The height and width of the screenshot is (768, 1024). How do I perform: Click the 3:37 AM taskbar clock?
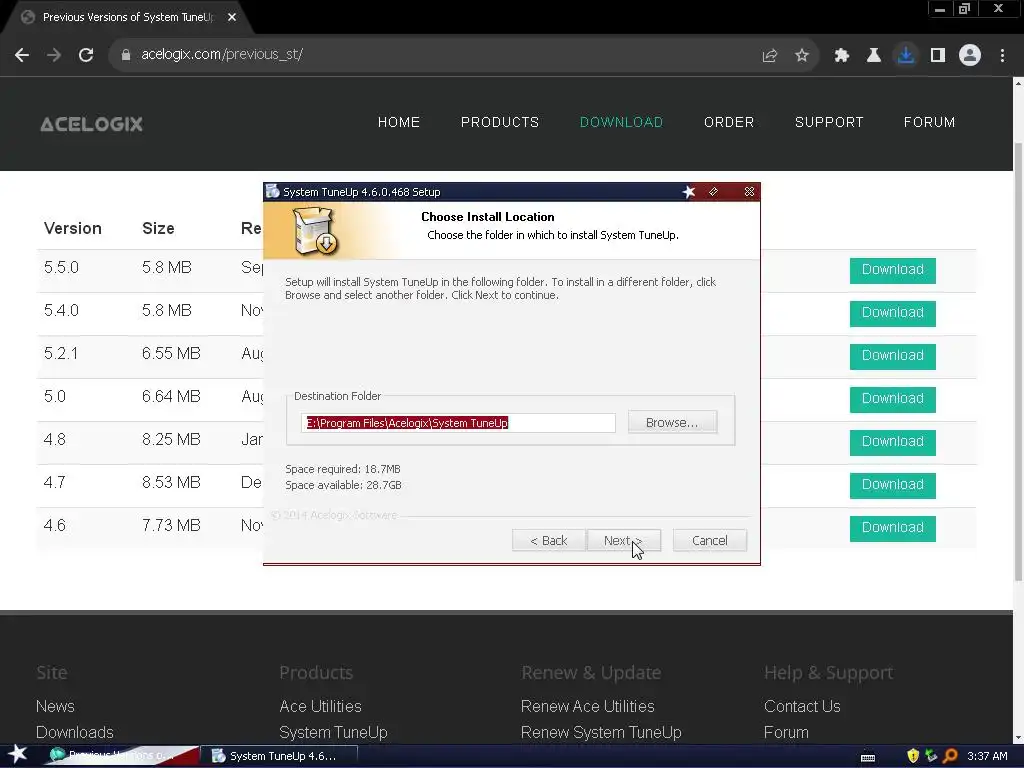coord(987,756)
